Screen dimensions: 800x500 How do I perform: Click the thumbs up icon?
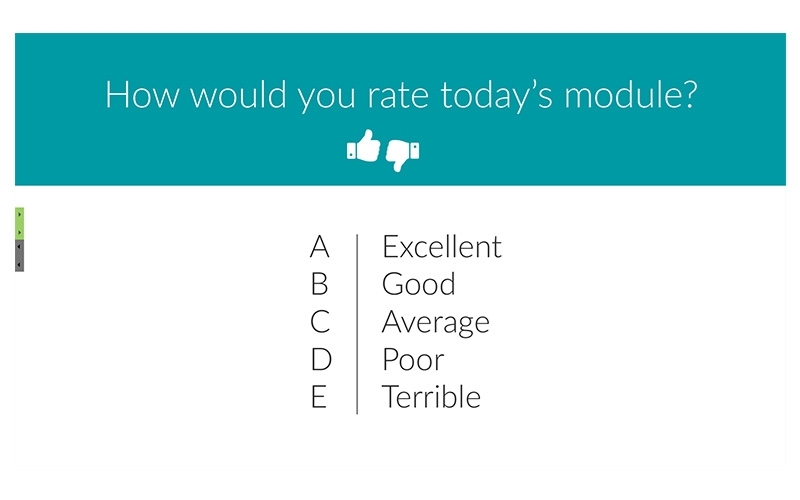(x=363, y=146)
